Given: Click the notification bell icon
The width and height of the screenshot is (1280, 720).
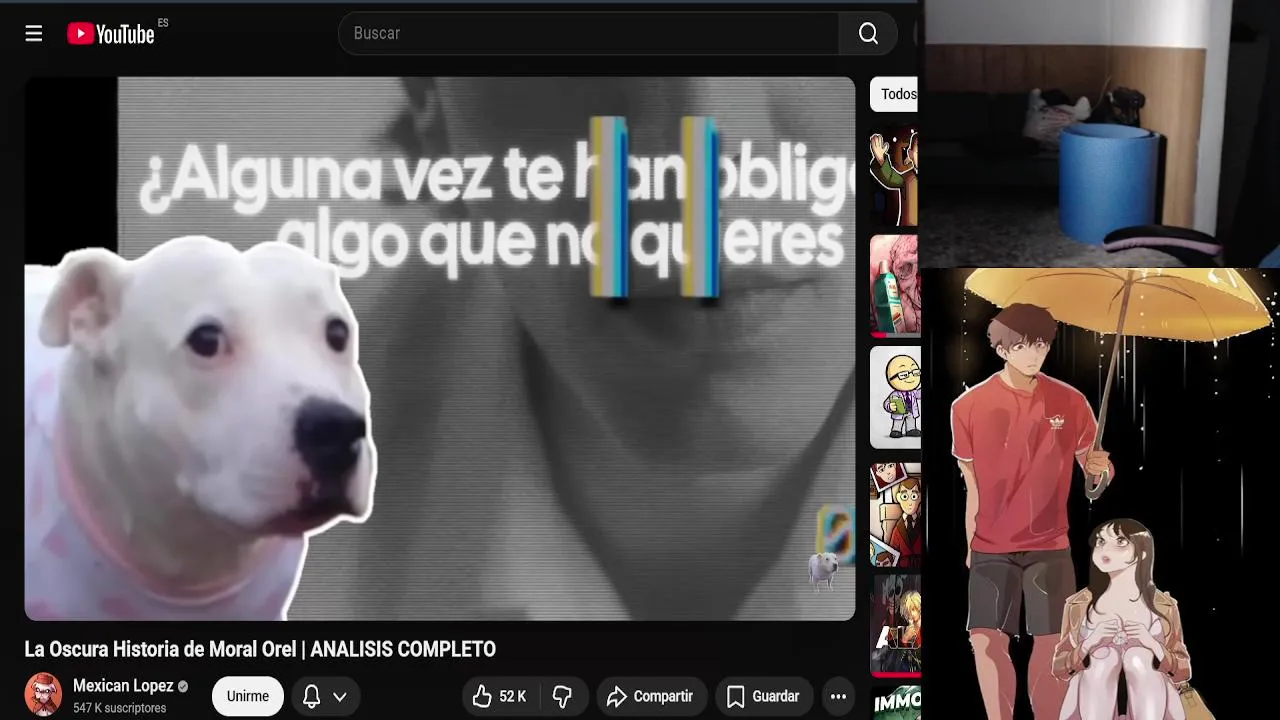Looking at the screenshot, I should point(312,696).
